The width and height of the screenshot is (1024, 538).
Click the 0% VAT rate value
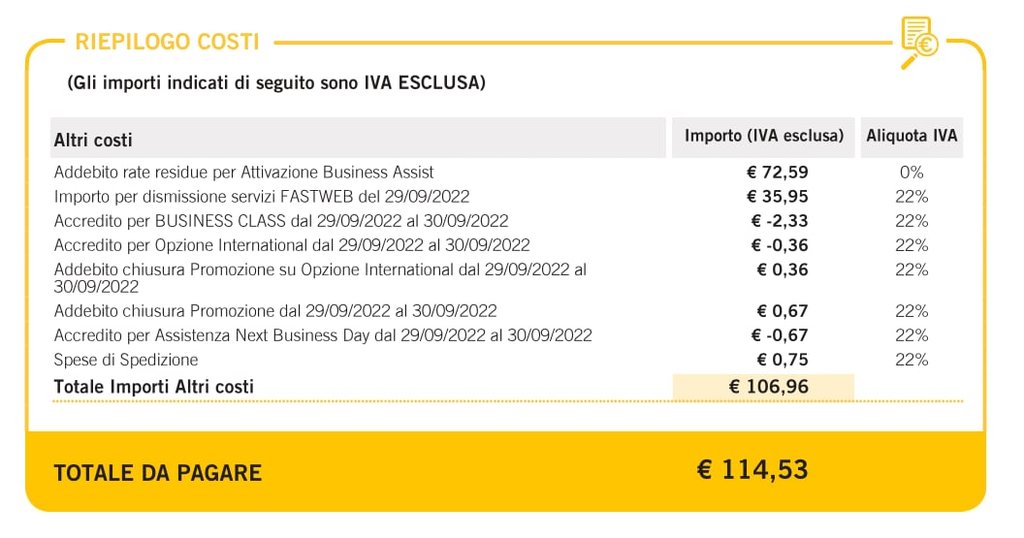[911, 172]
